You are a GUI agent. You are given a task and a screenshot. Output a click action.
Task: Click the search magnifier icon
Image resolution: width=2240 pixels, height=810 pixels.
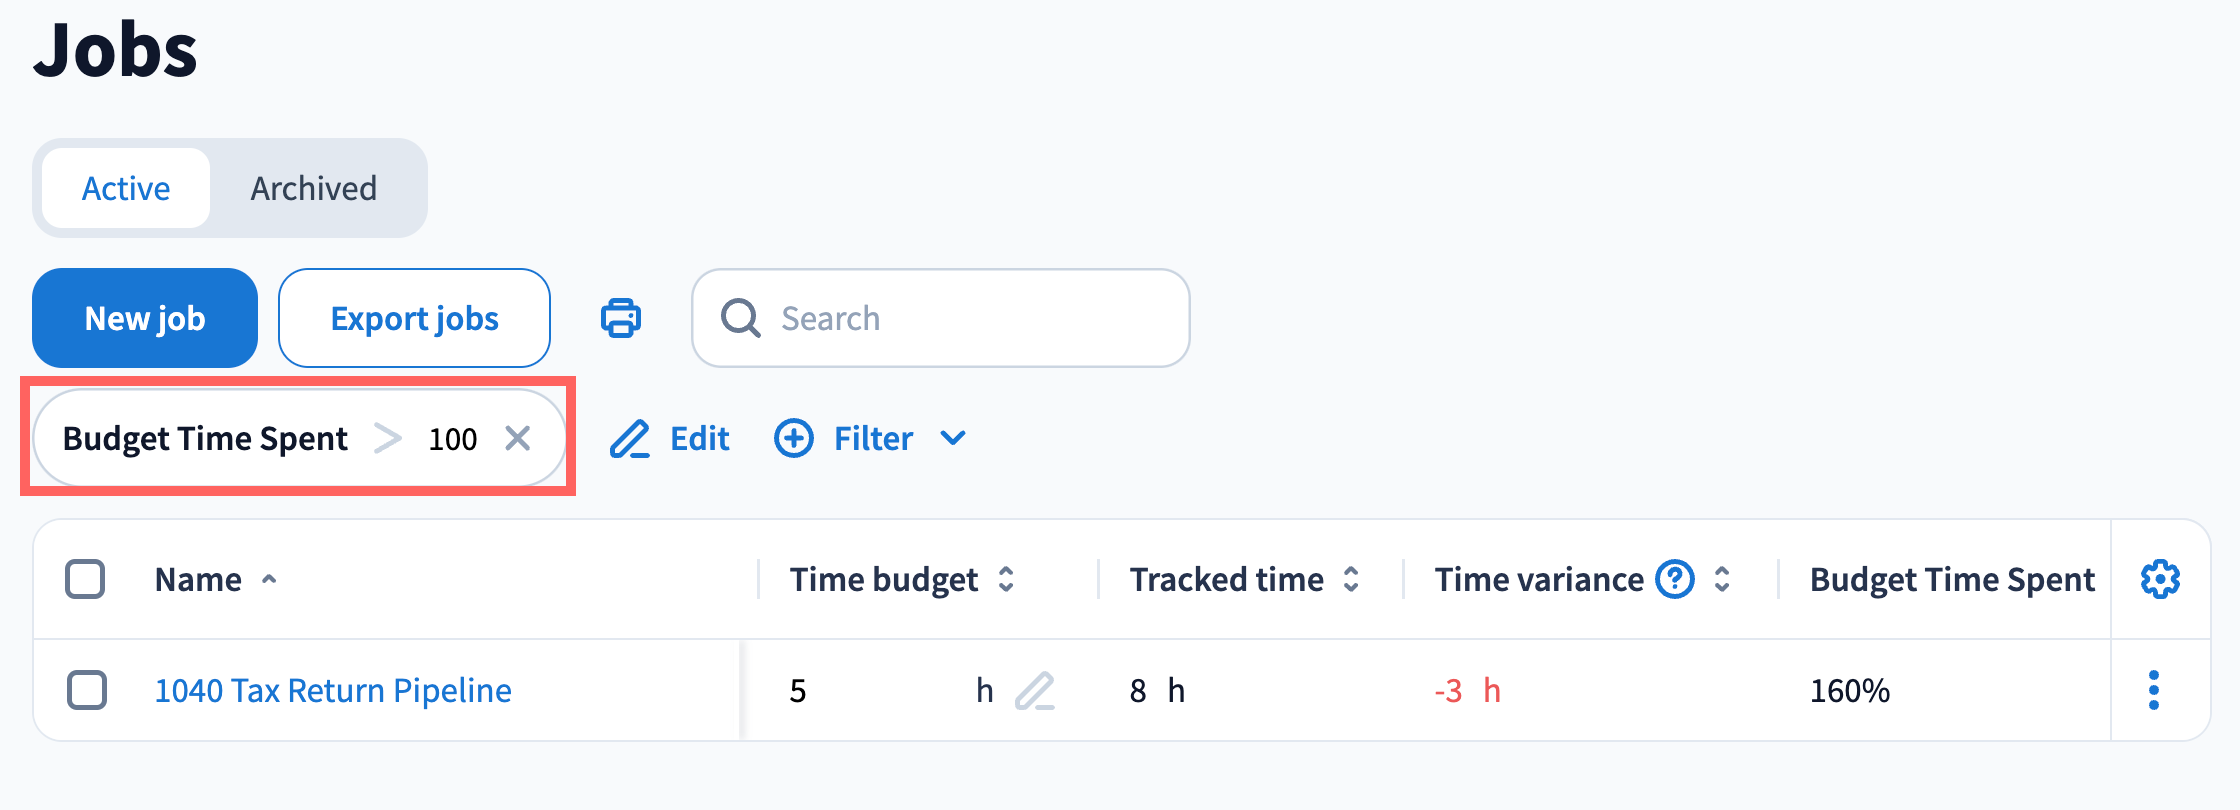click(x=741, y=318)
